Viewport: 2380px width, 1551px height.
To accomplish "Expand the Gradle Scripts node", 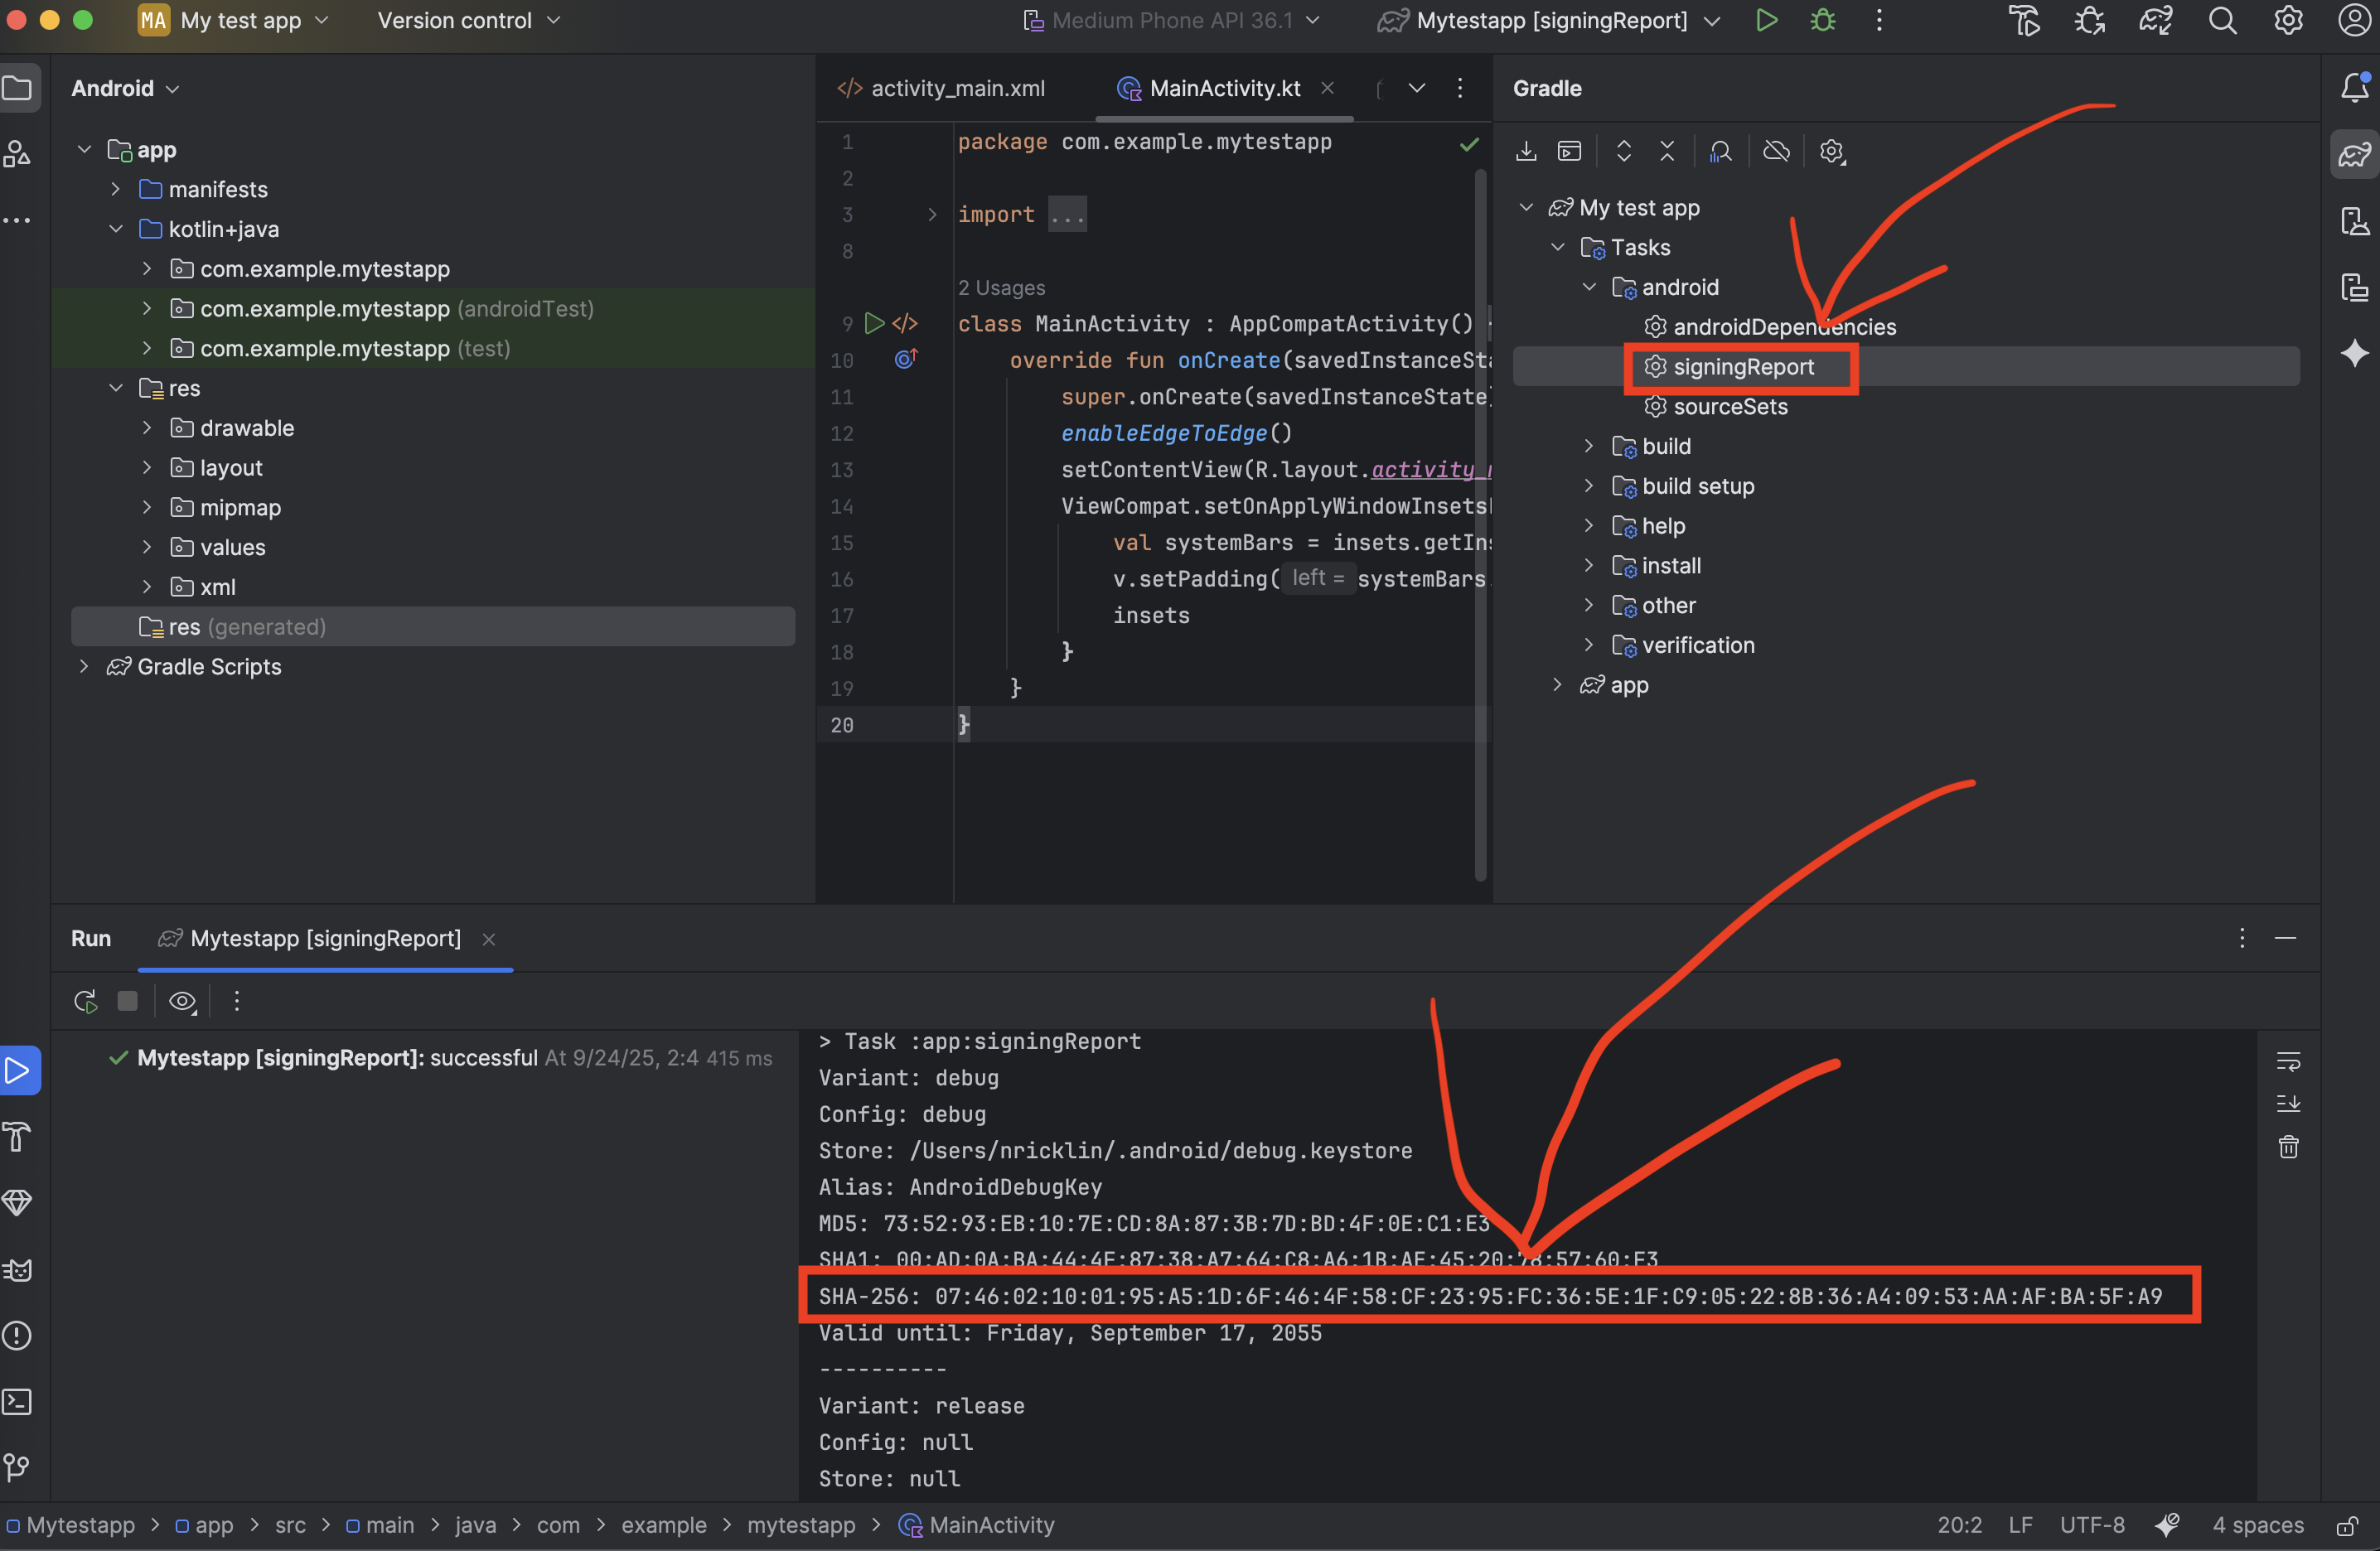I will coord(84,667).
